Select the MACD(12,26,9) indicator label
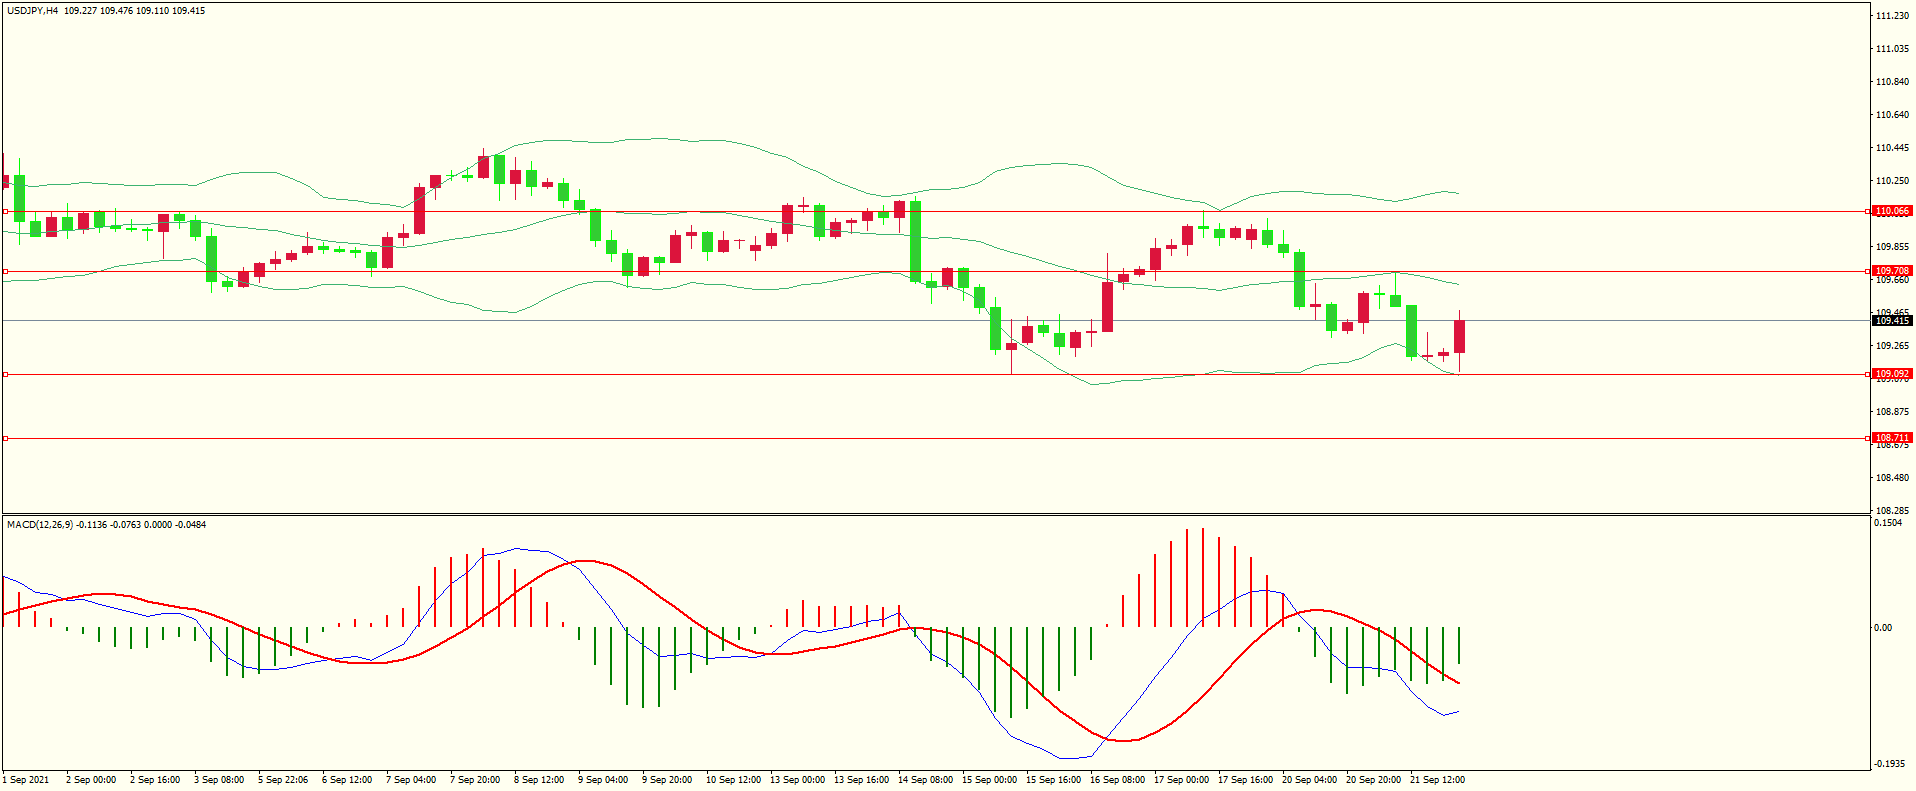The height and width of the screenshot is (791, 1916). tap(40, 525)
